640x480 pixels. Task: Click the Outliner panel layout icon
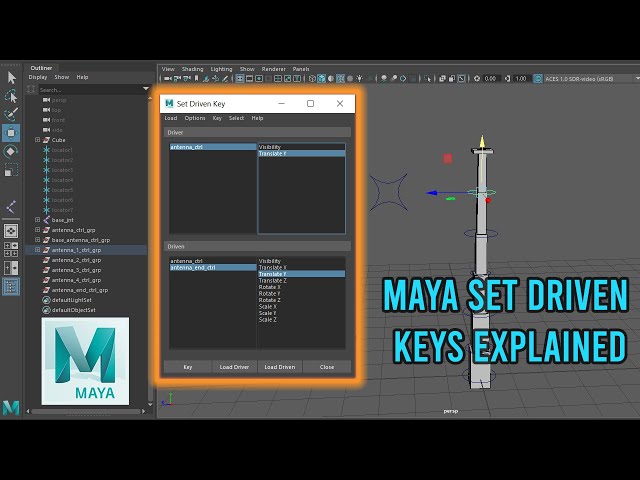click(x=11, y=287)
